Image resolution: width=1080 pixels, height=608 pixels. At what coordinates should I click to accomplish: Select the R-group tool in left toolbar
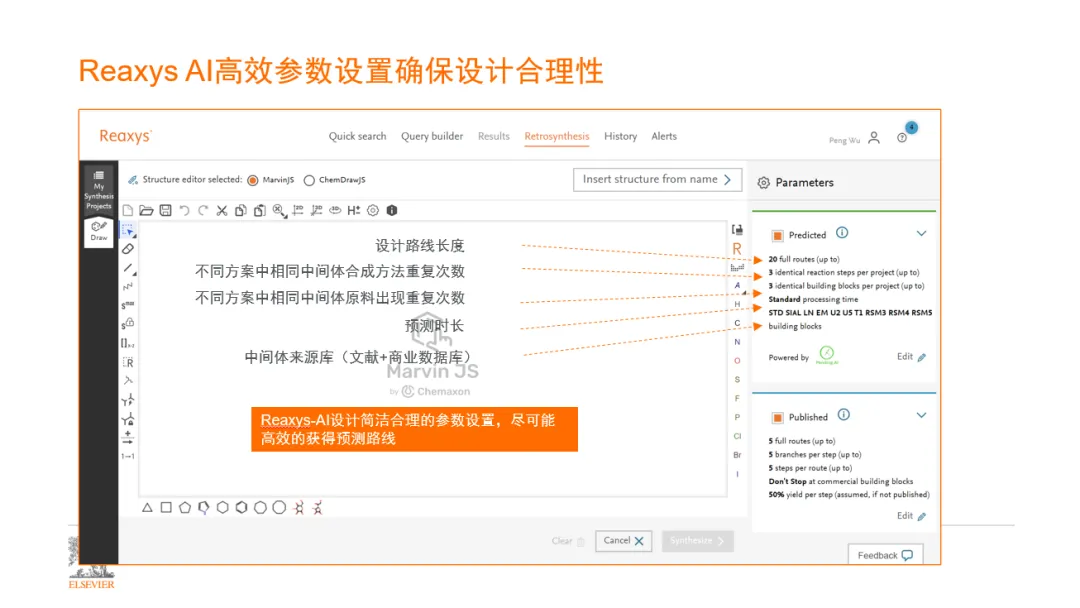point(128,362)
